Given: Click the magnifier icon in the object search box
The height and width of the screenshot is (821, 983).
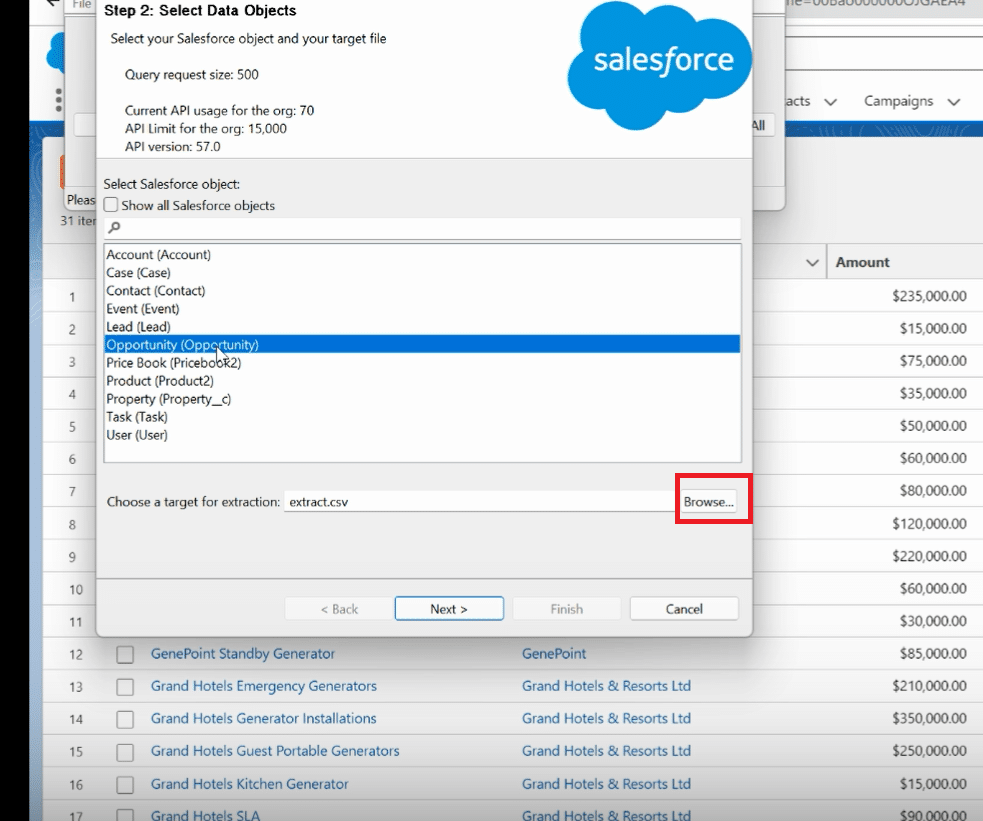Looking at the screenshot, I should click(x=113, y=228).
